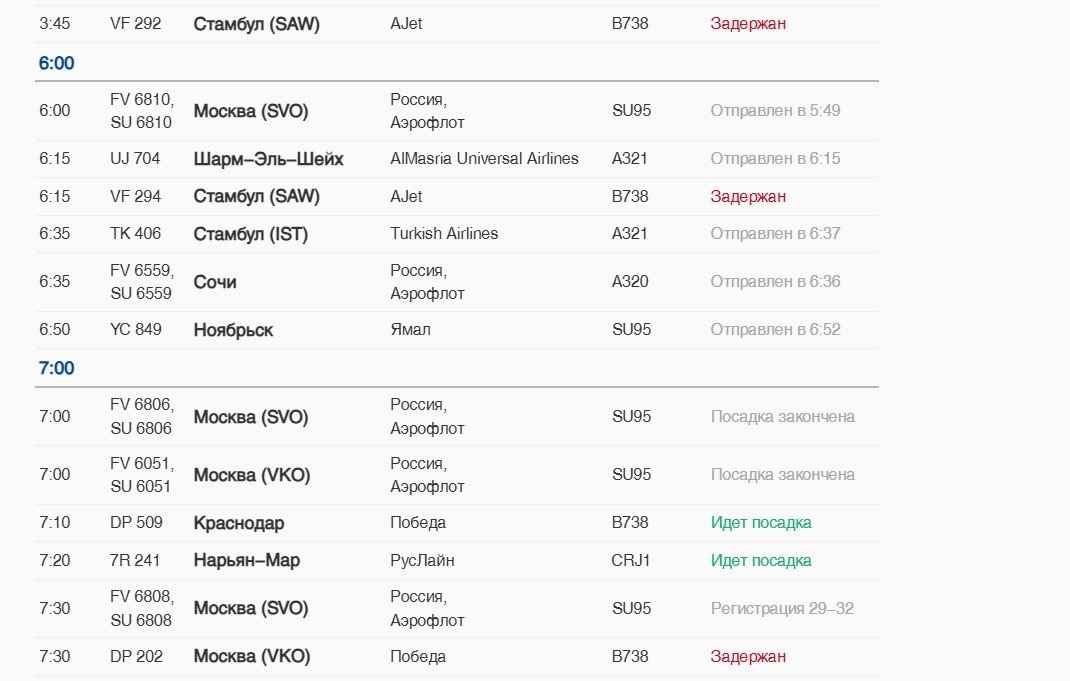
Task: Open Москва (VKO) link for flight DP 202
Action: [252, 657]
